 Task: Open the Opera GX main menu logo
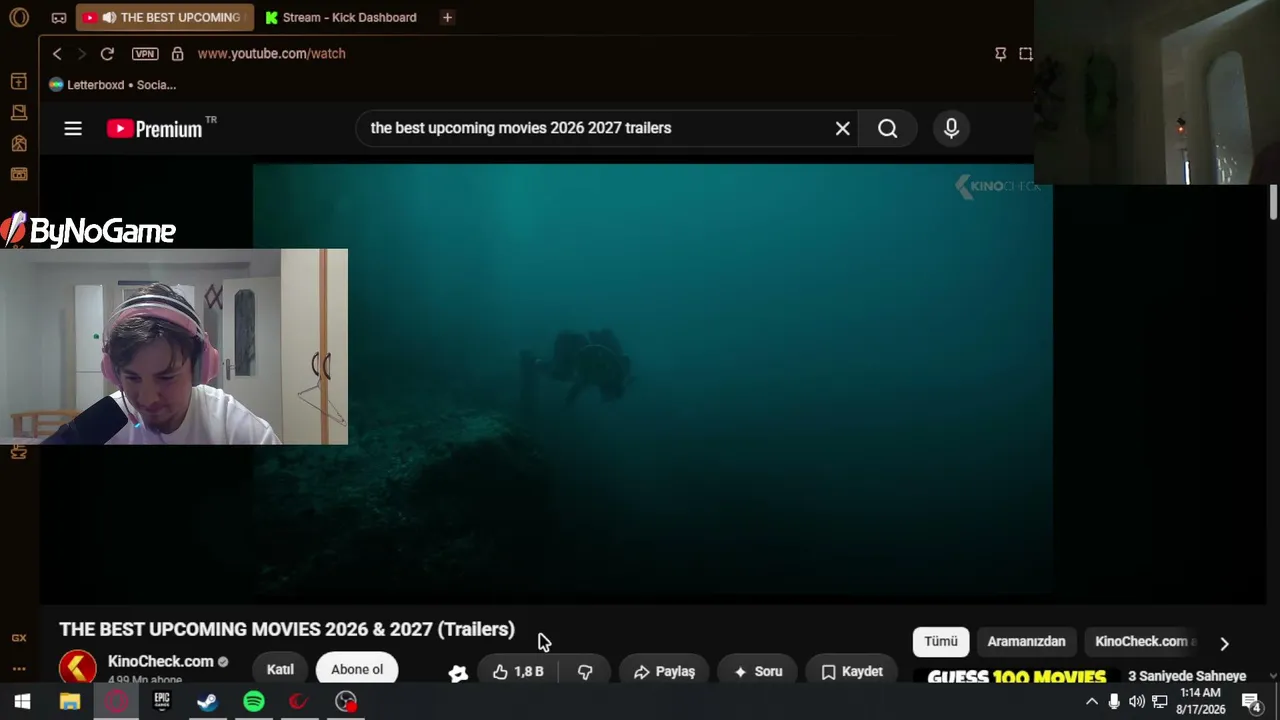tap(19, 17)
